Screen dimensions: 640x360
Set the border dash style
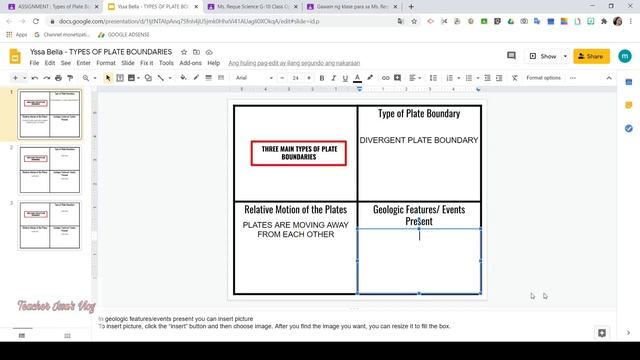click(221, 78)
